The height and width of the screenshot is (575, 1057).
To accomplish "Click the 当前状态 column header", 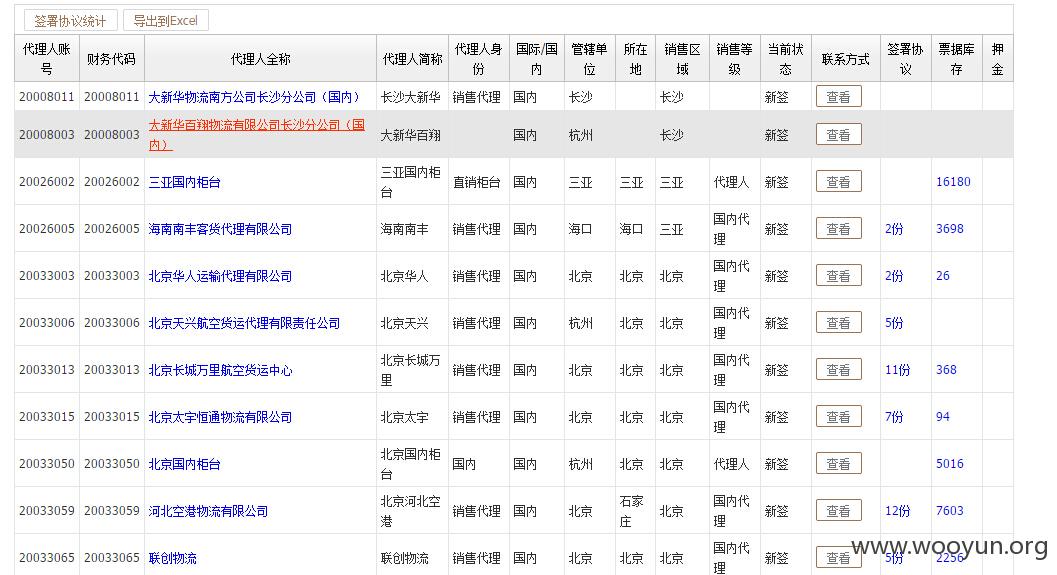I will pyautogui.click(x=785, y=59).
